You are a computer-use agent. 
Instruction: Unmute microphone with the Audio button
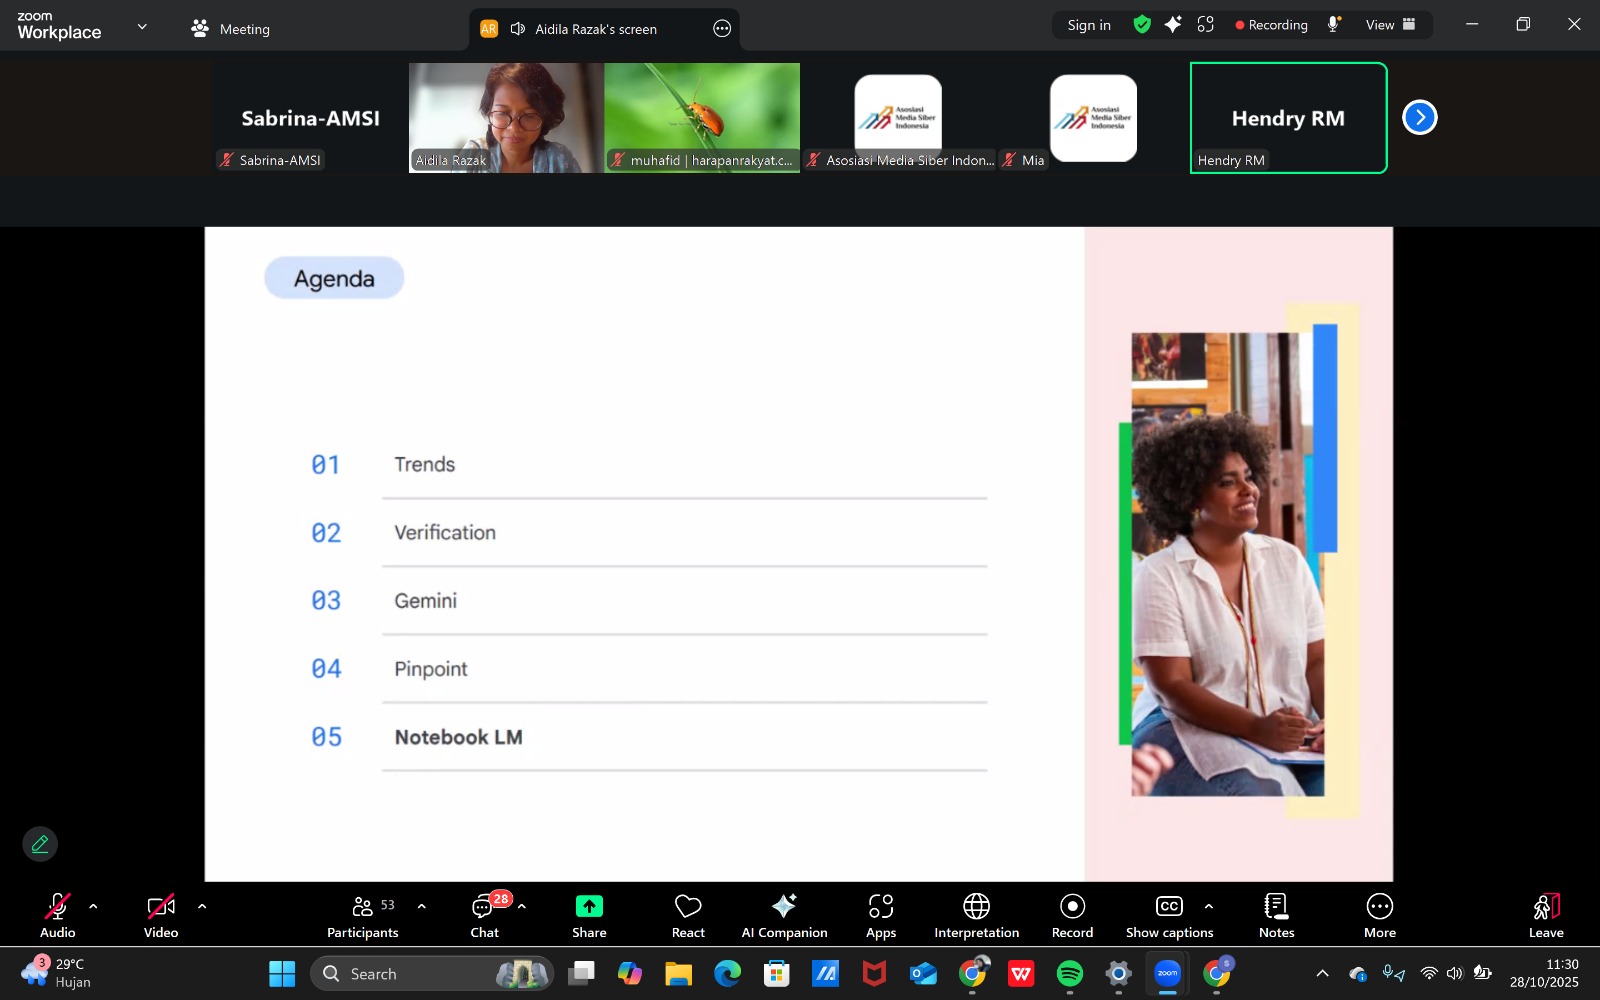point(57,915)
